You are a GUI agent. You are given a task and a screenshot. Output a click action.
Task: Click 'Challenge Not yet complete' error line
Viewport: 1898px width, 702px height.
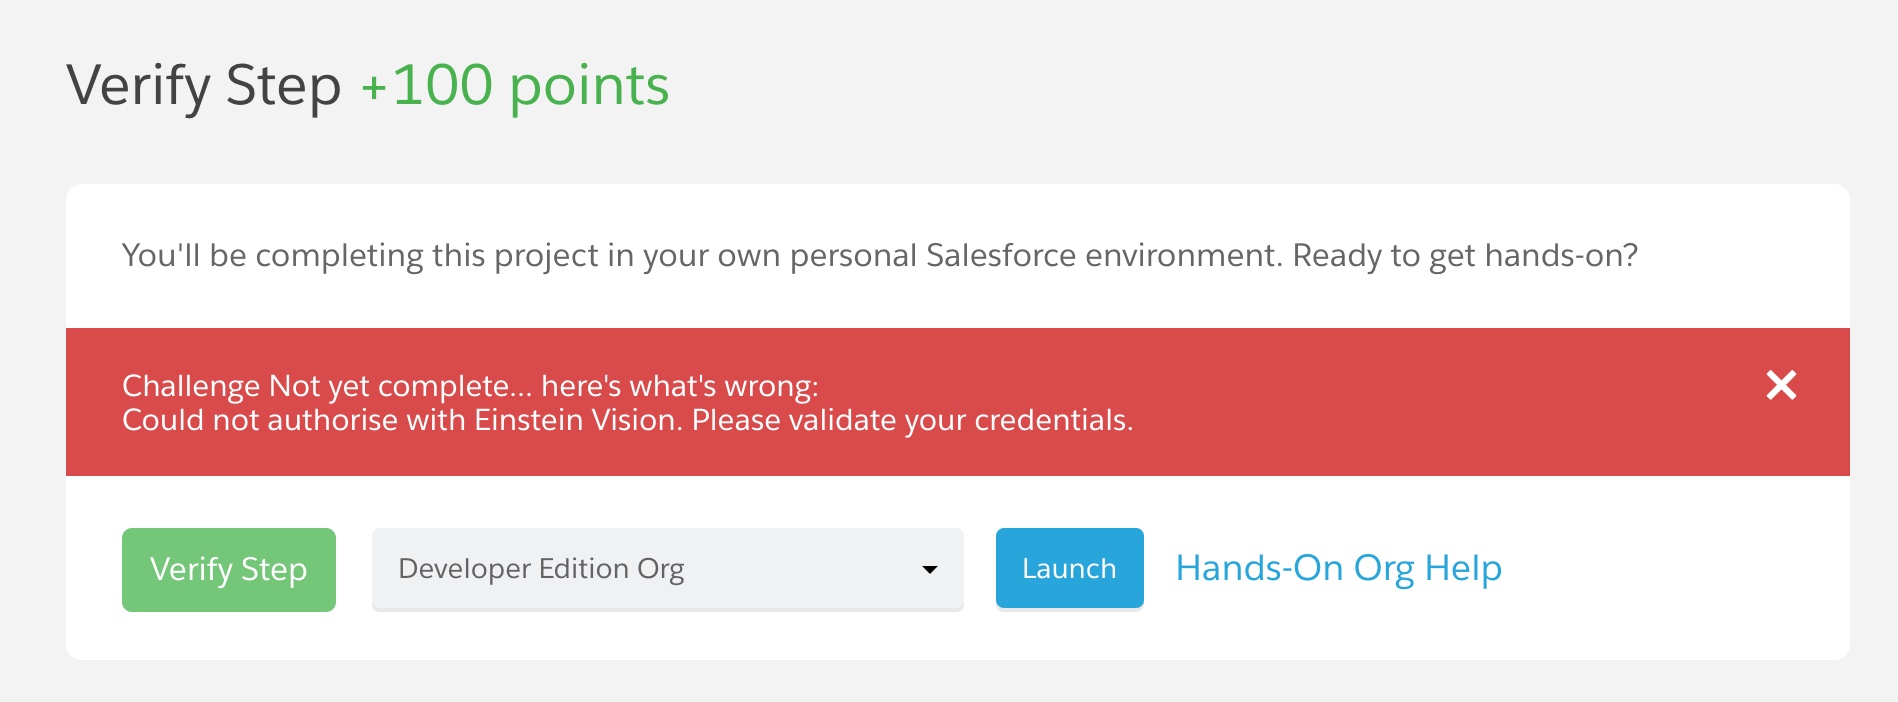315,386
